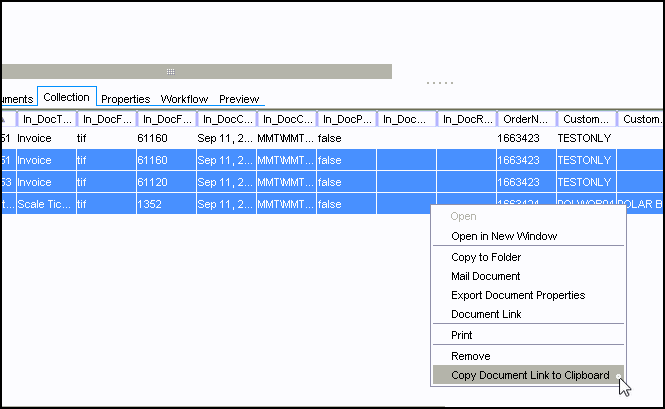Click Mail Document in context menu
The image size is (665, 409).
click(x=485, y=276)
